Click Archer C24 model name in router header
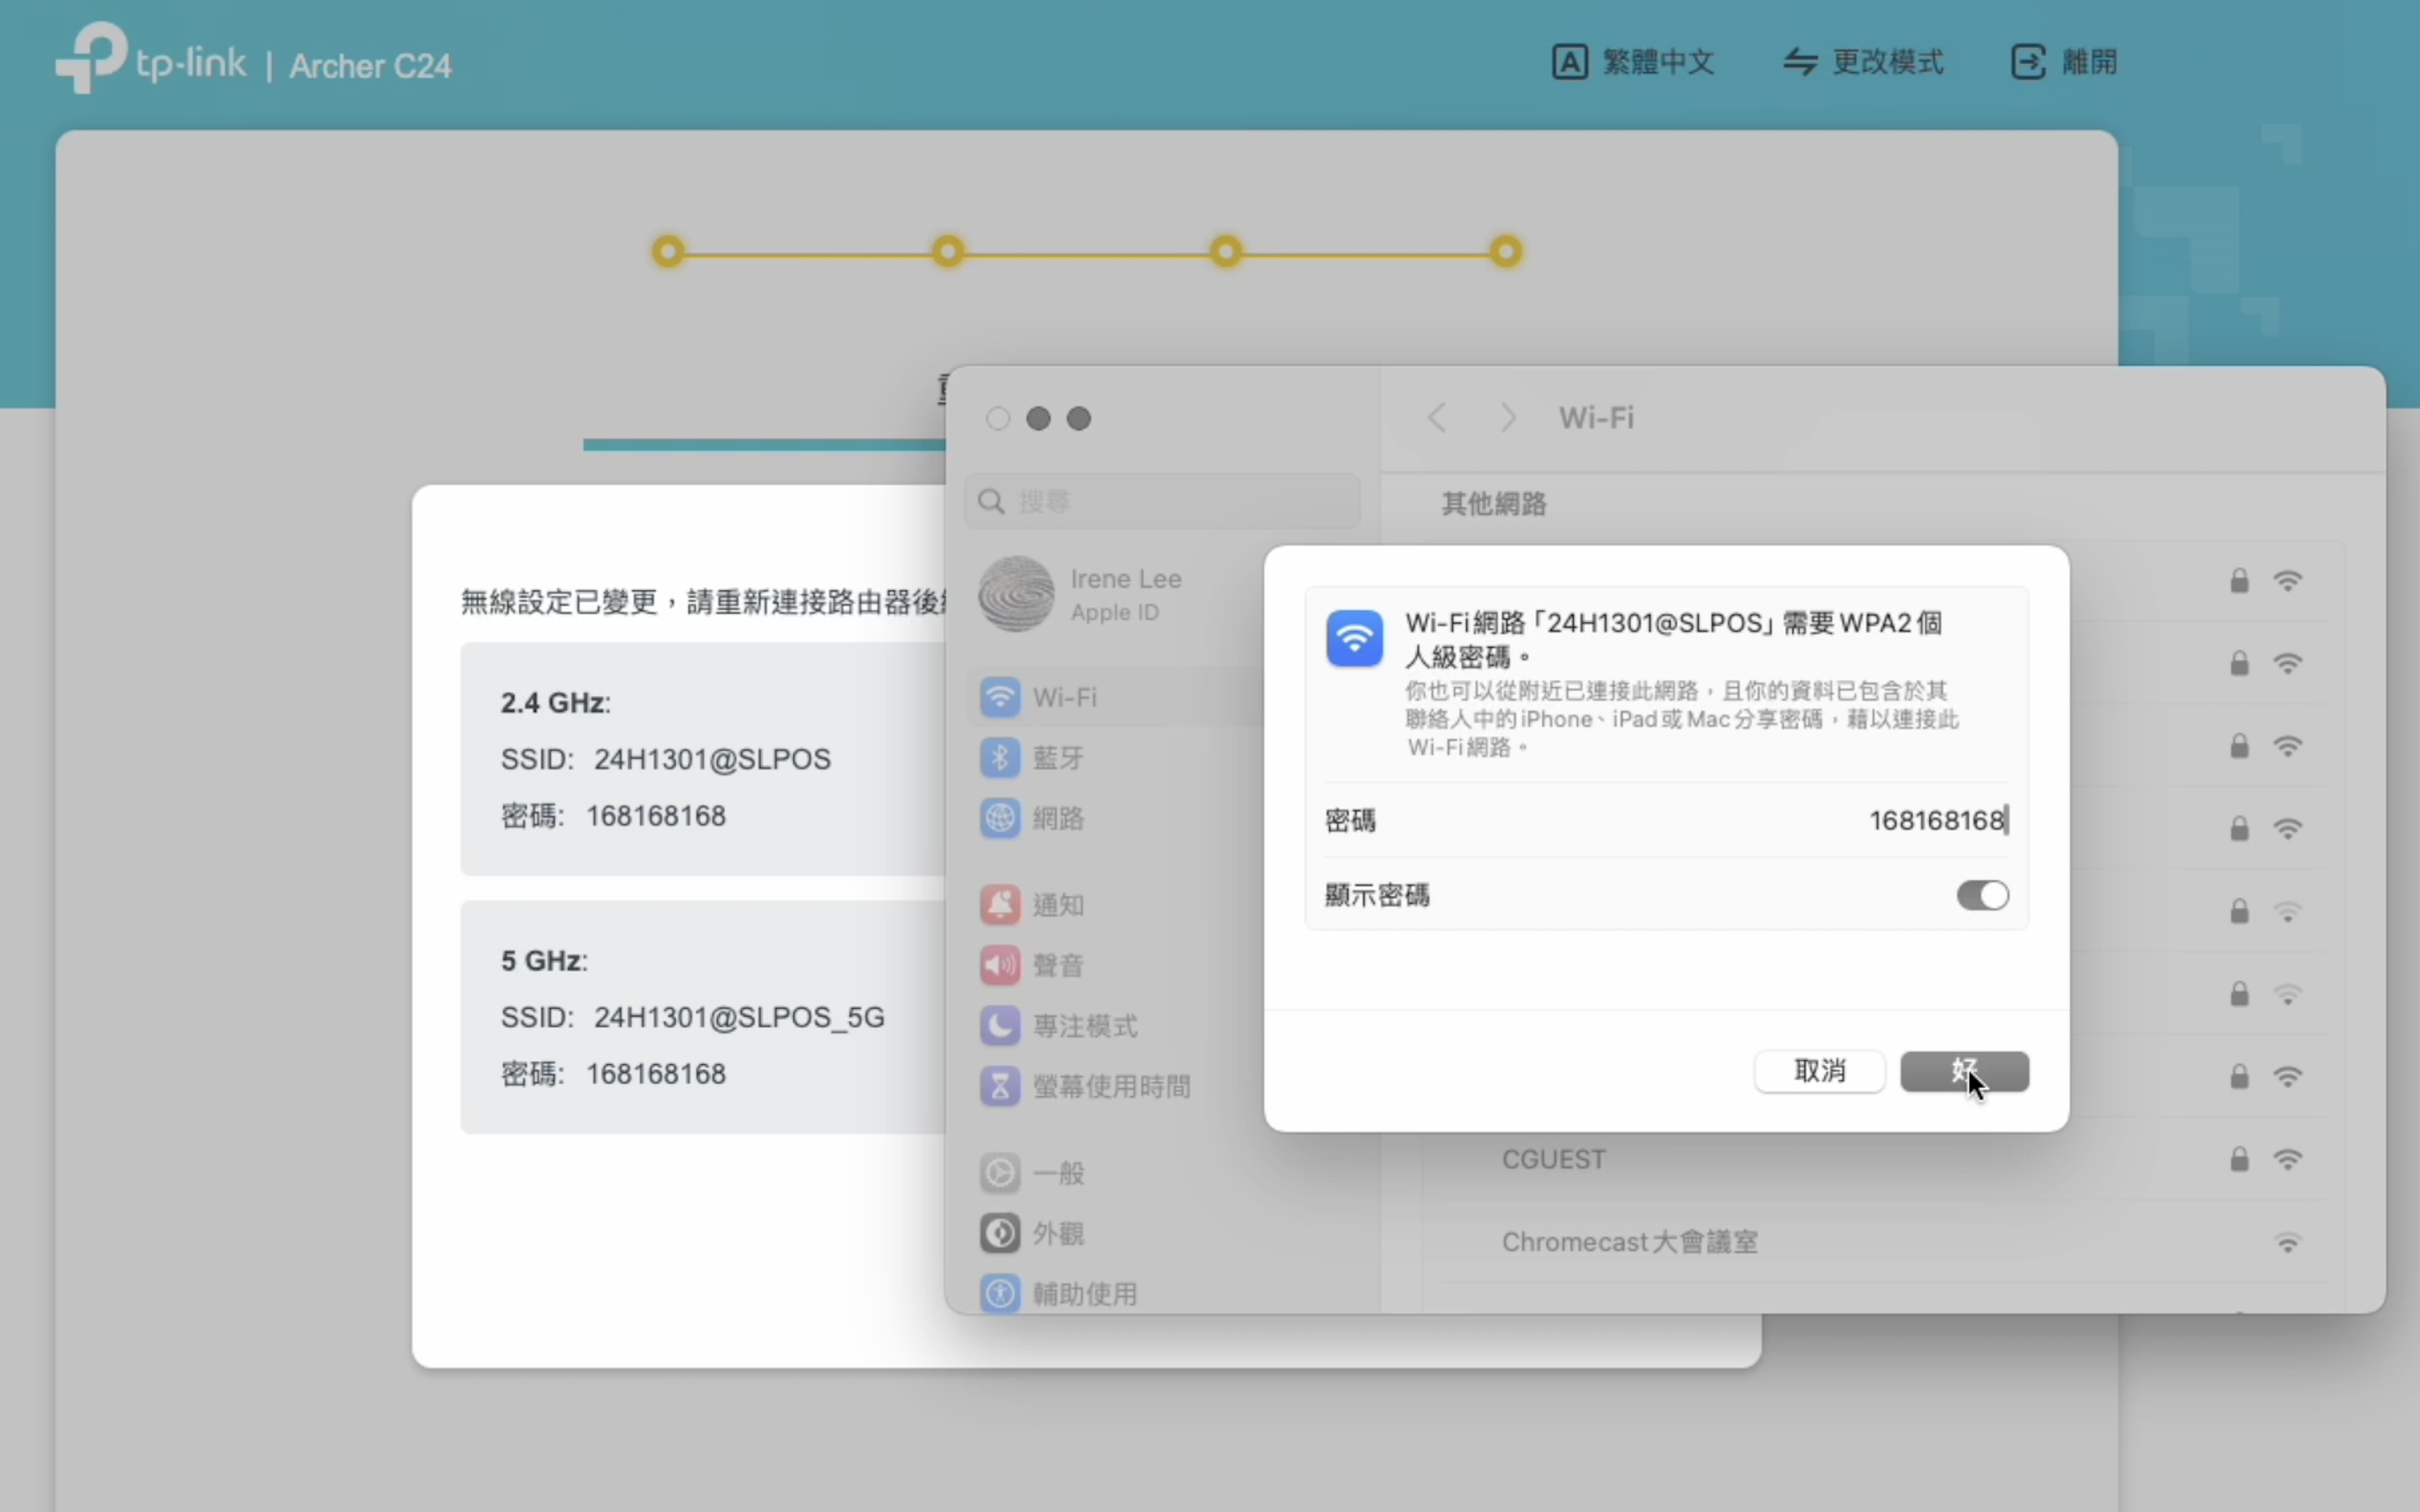 pos(370,66)
